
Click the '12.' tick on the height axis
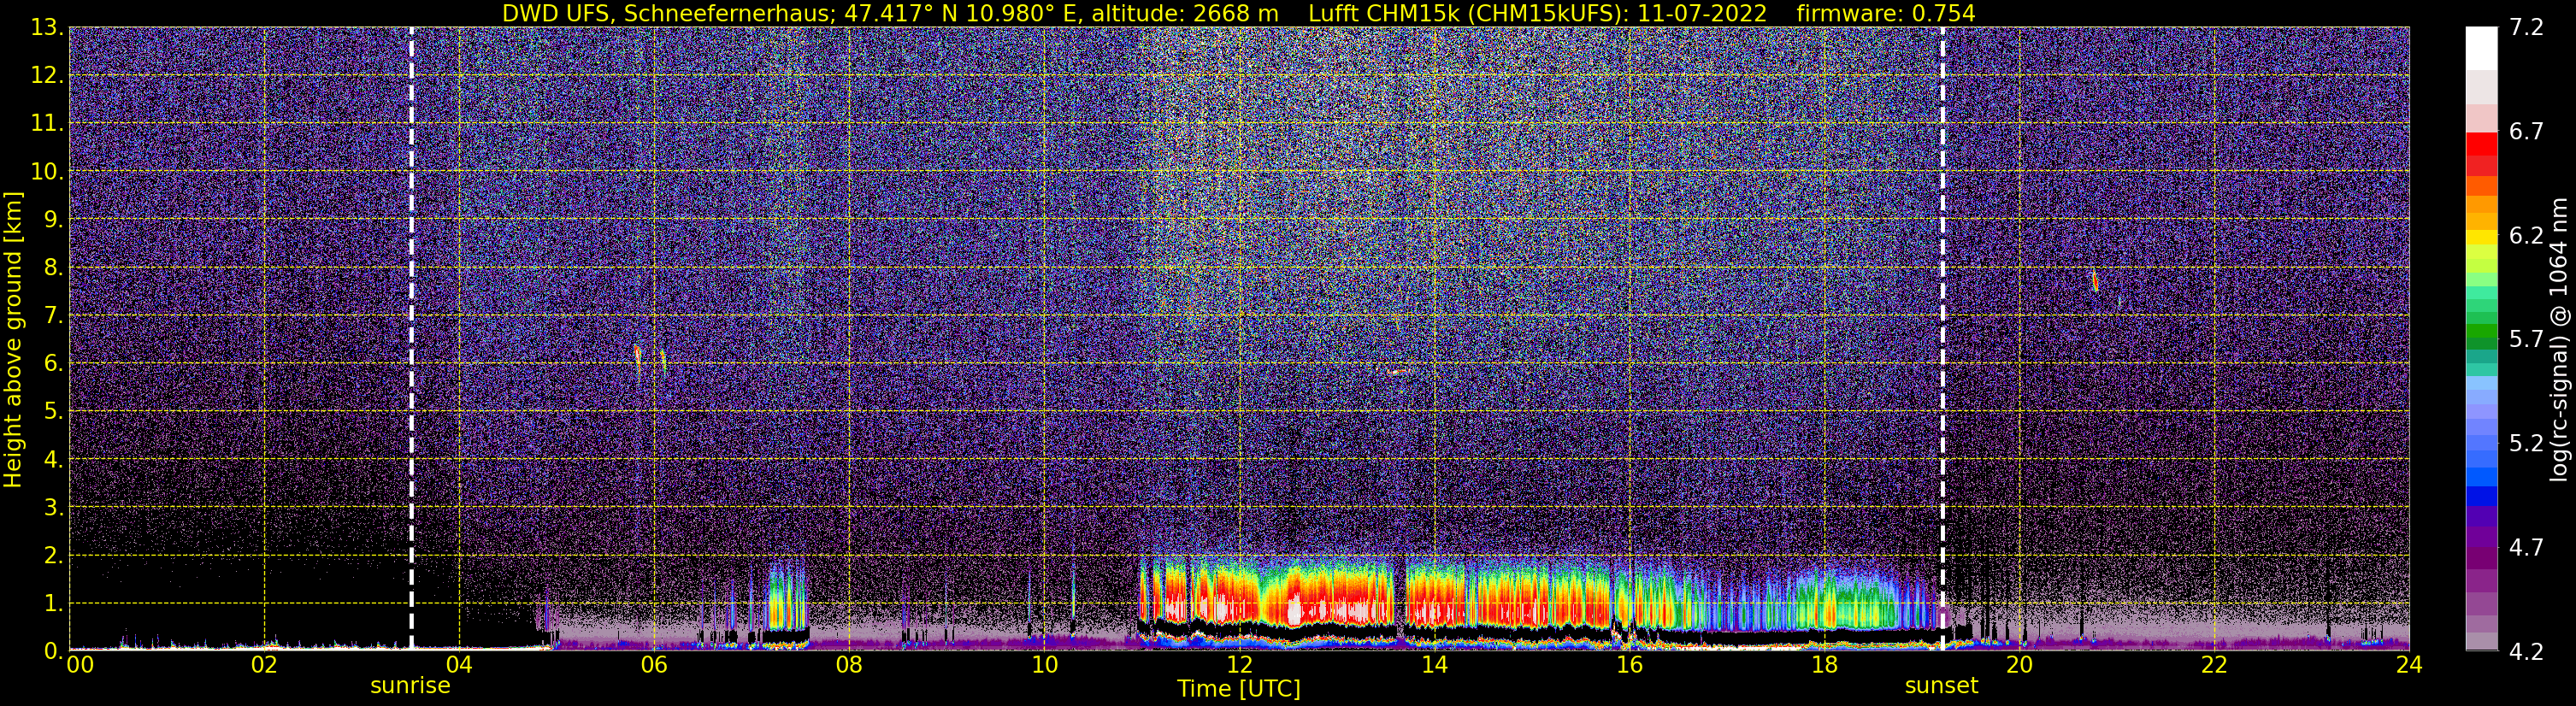coord(47,76)
